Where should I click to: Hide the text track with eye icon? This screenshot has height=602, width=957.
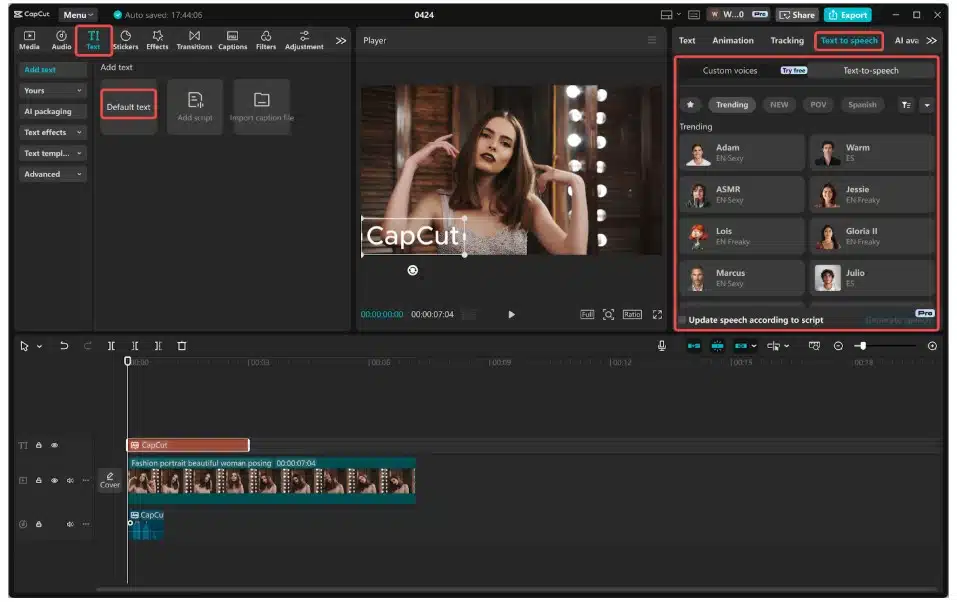pyautogui.click(x=55, y=445)
